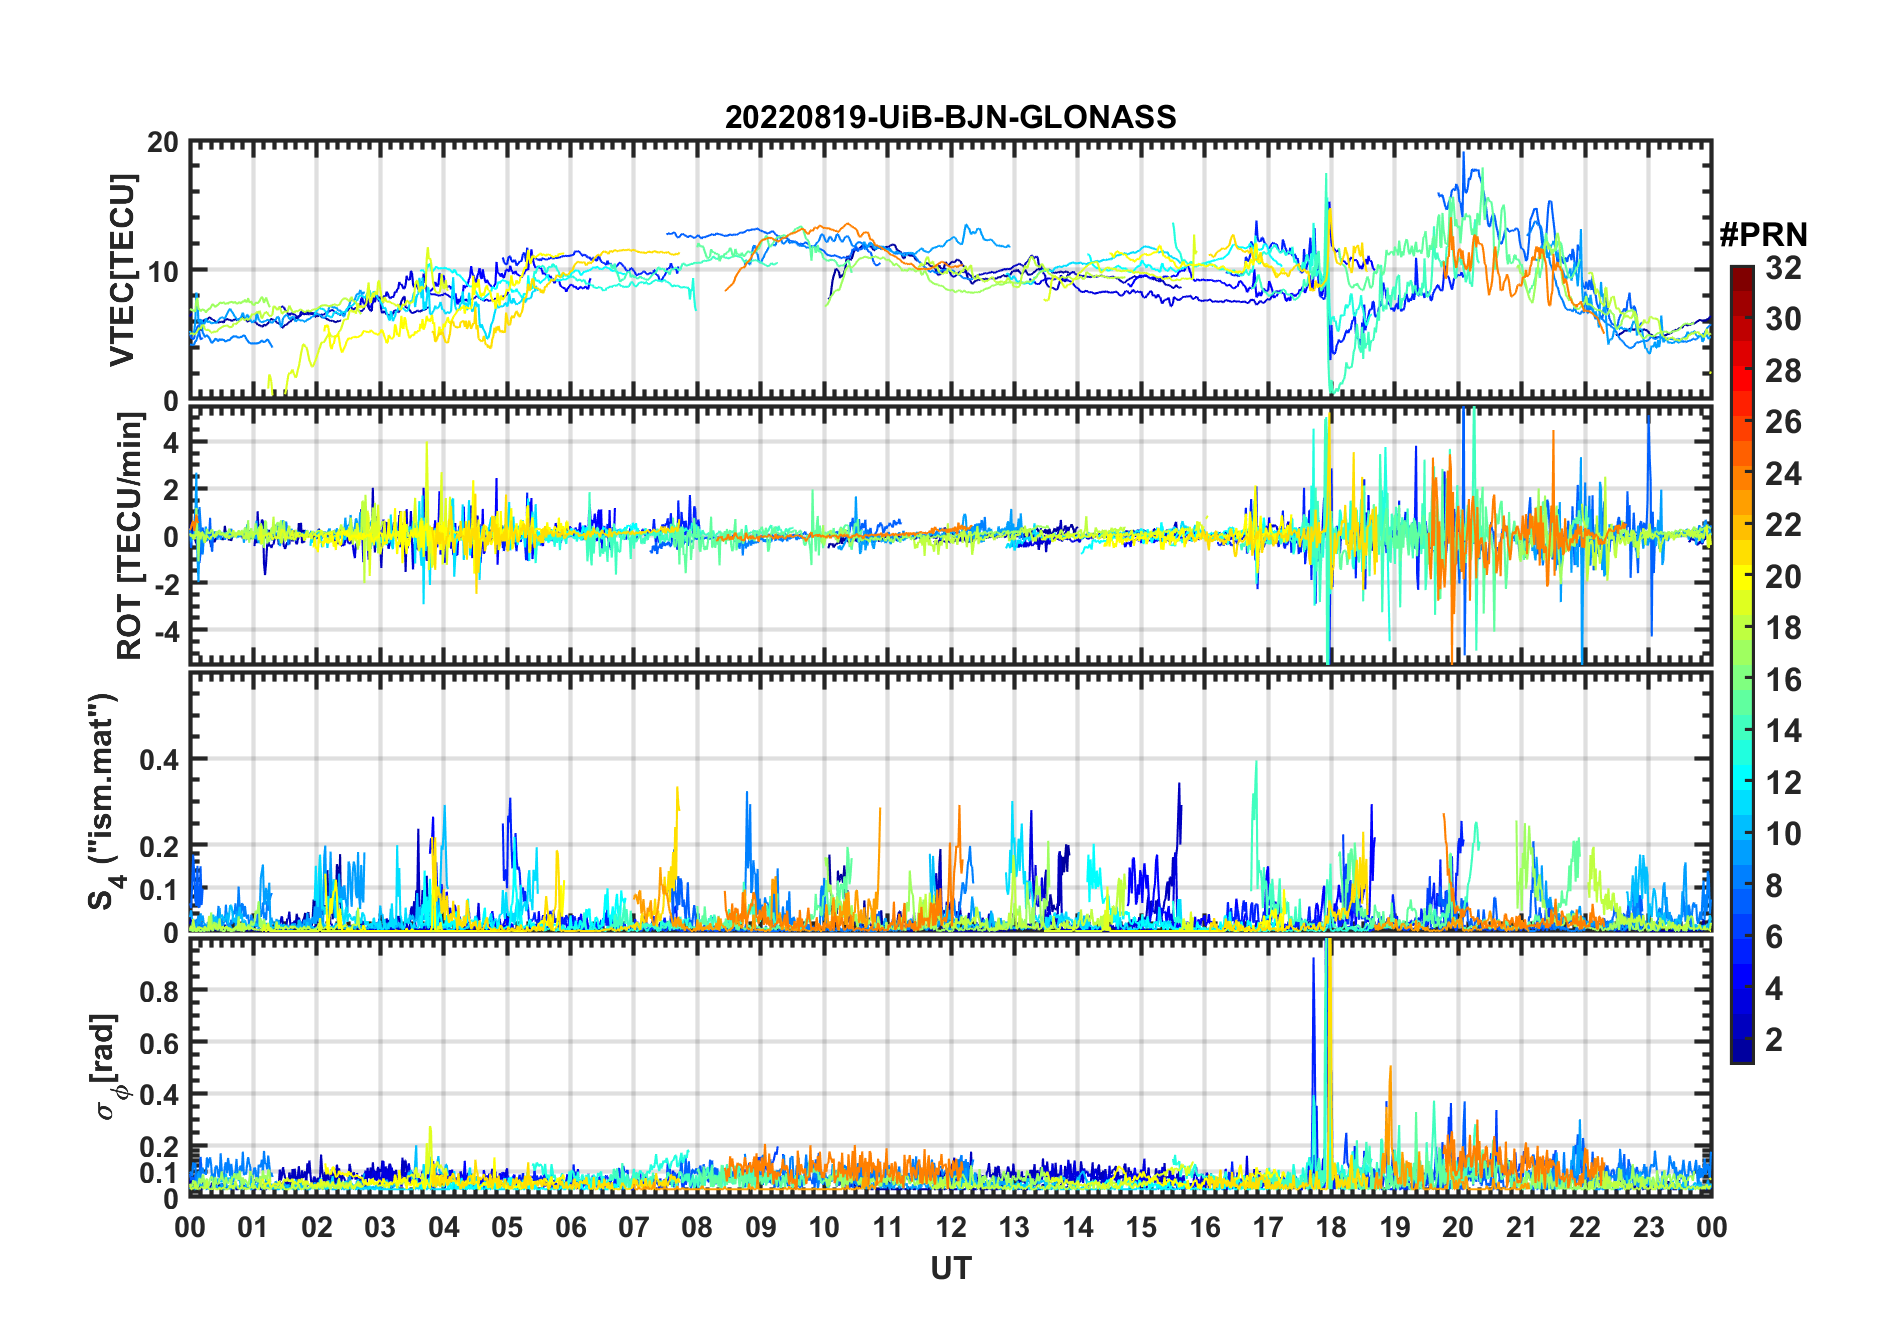Click ROT axis tick label 4
This screenshot has width=1902, height=1330.
(x=171, y=442)
